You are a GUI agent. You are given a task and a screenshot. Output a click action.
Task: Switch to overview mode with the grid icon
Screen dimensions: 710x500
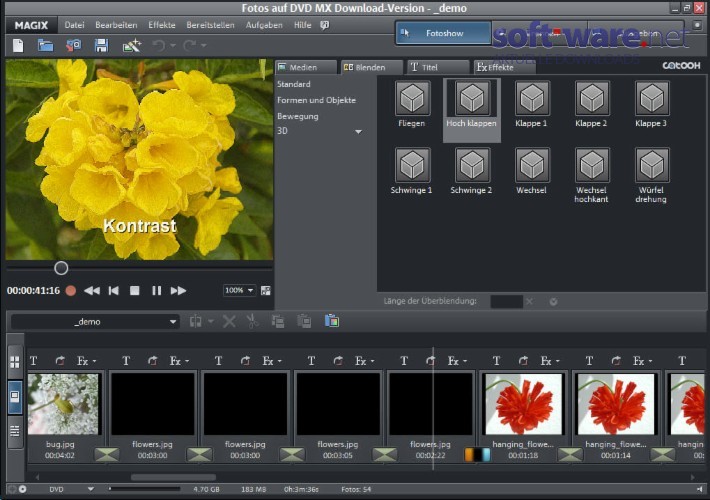(x=15, y=362)
